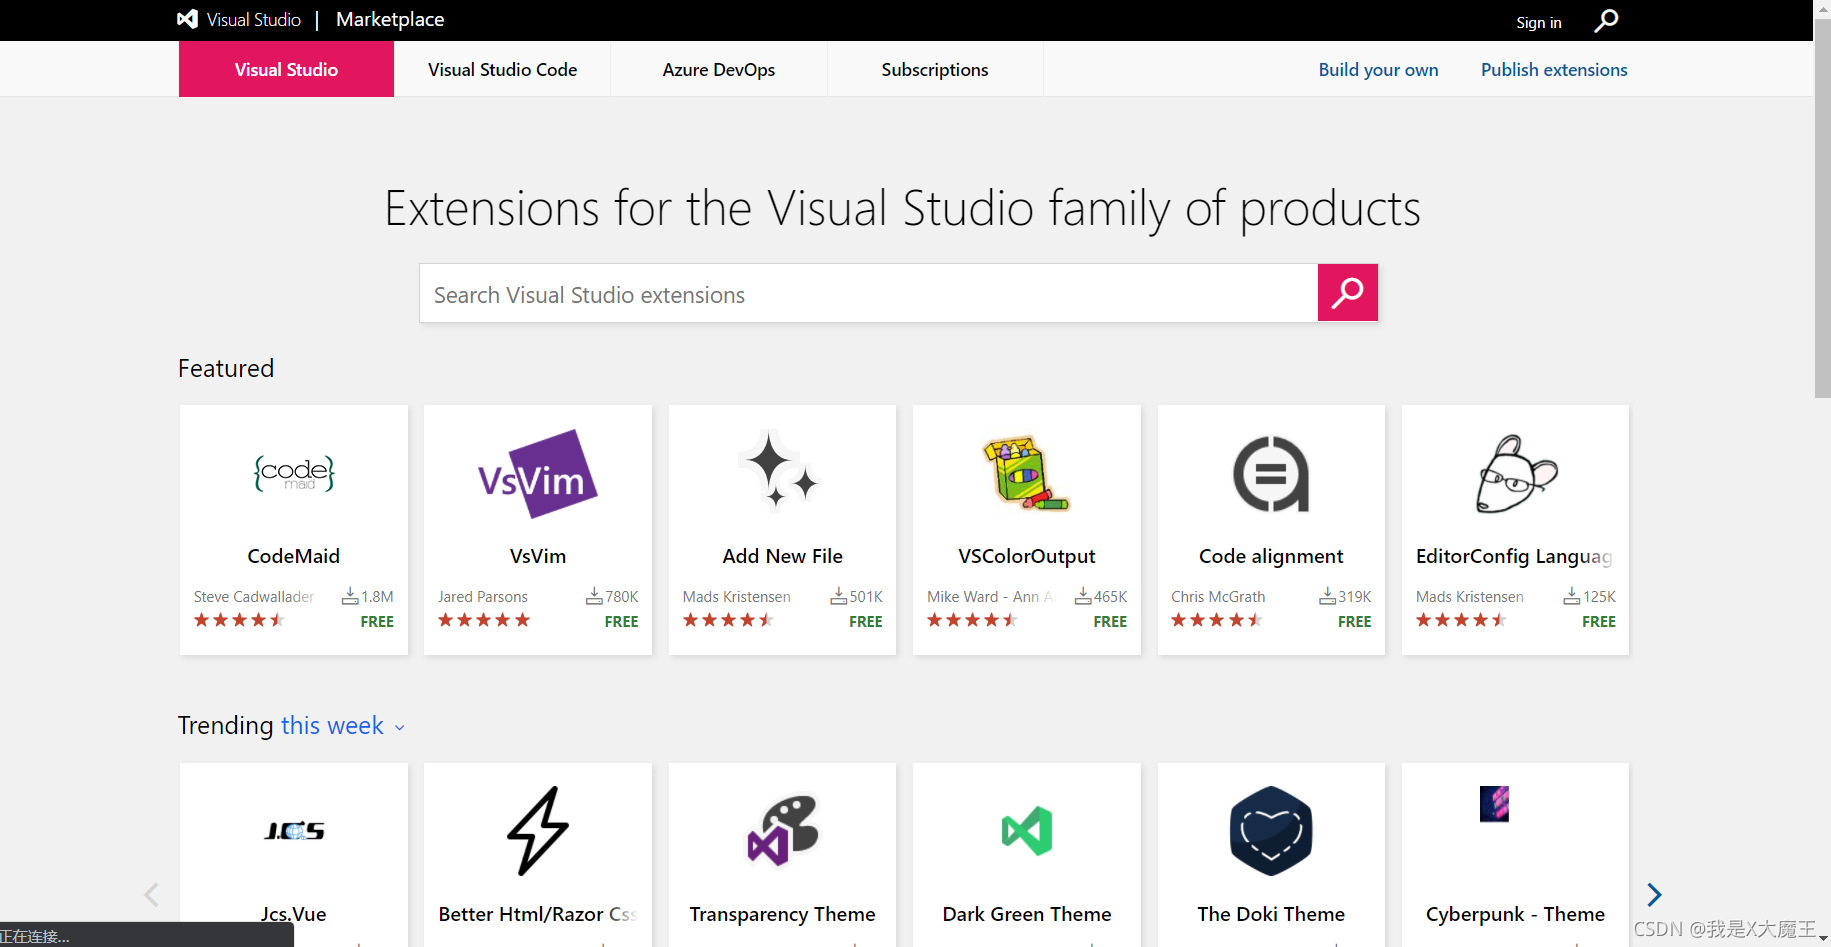
Task: Click VsVim download count 780K
Action: [612, 596]
